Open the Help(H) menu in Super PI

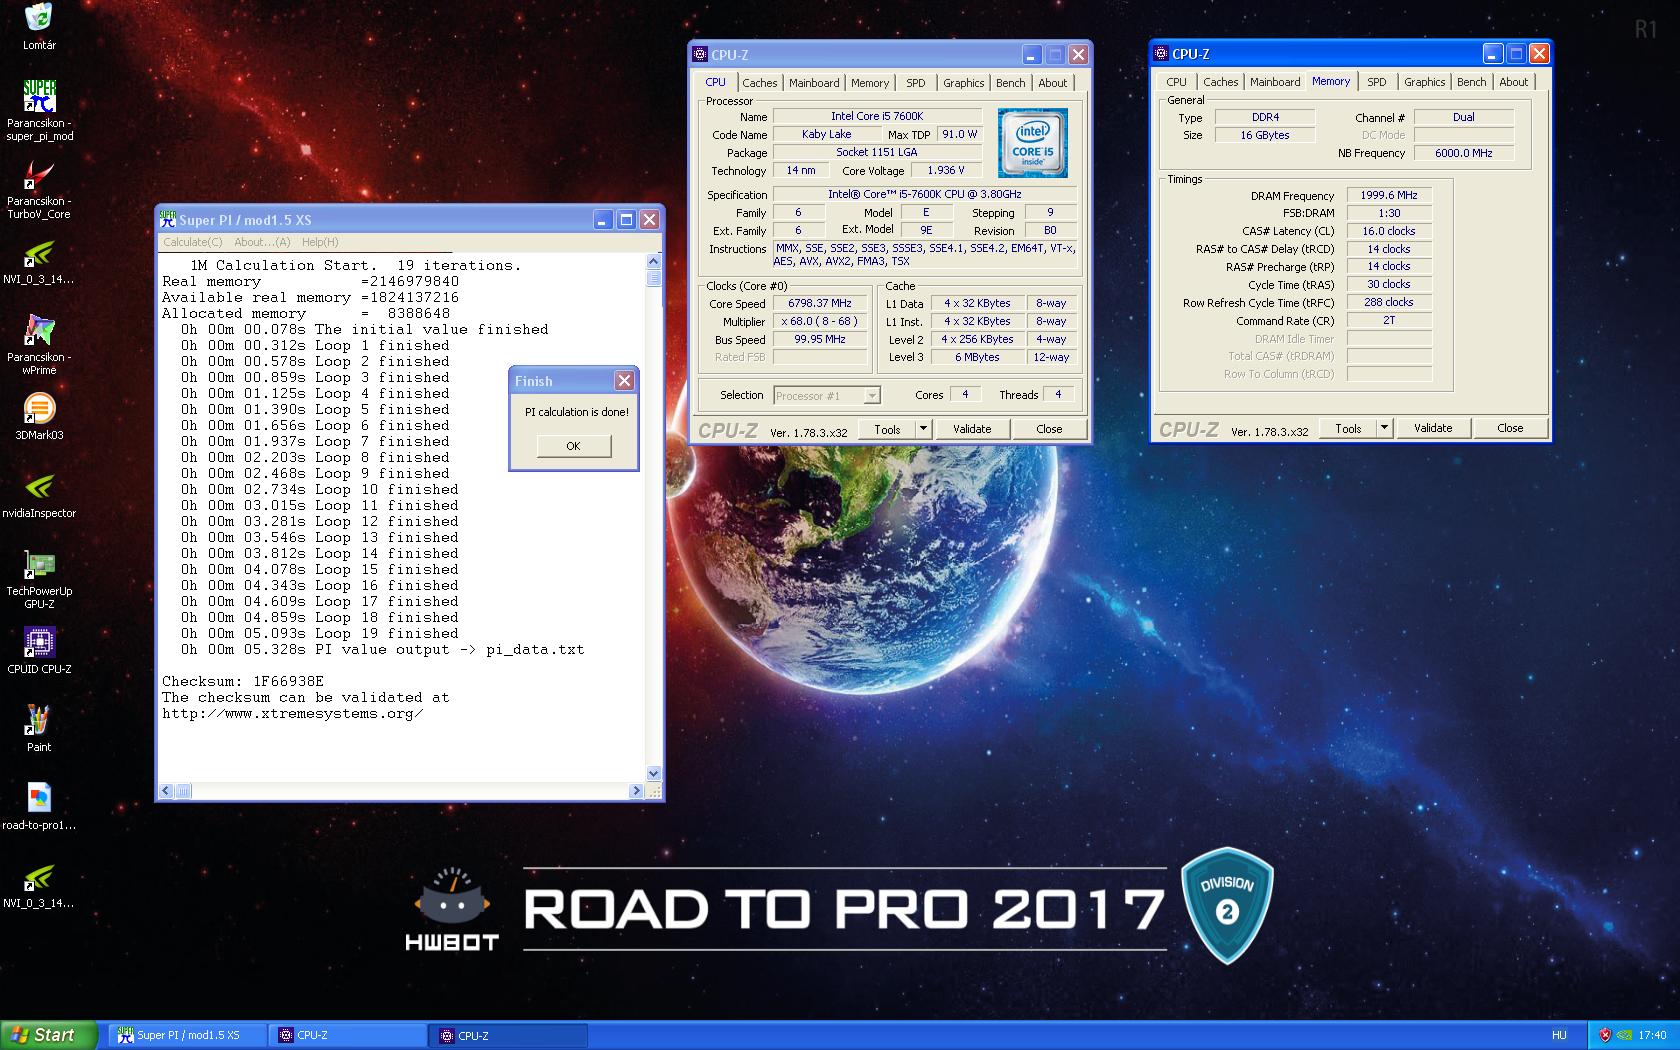click(320, 242)
